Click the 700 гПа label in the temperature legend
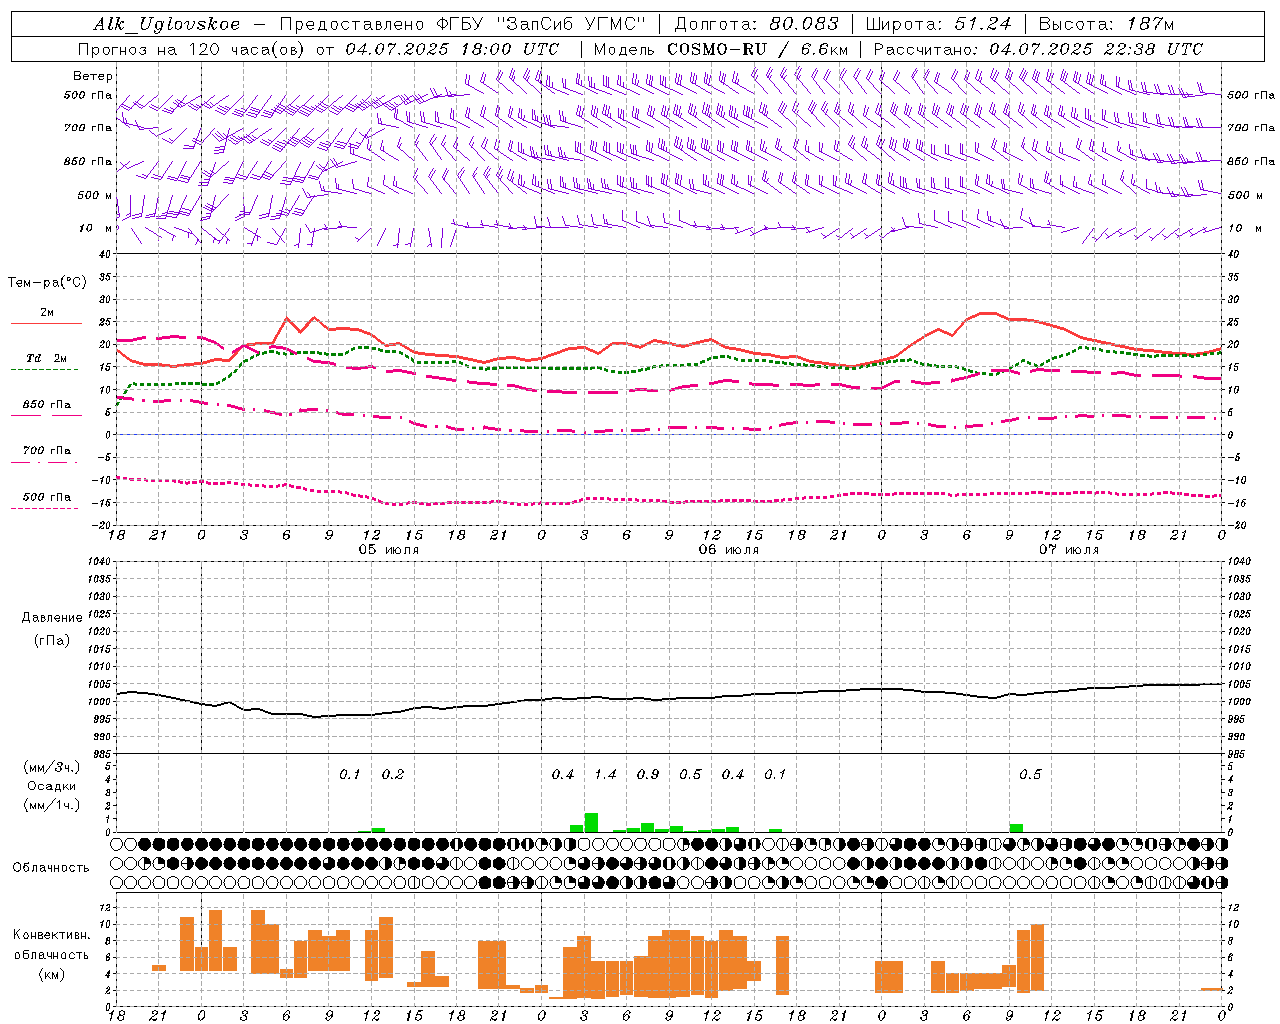The height and width of the screenshot is (1024, 1280). [x=47, y=451]
